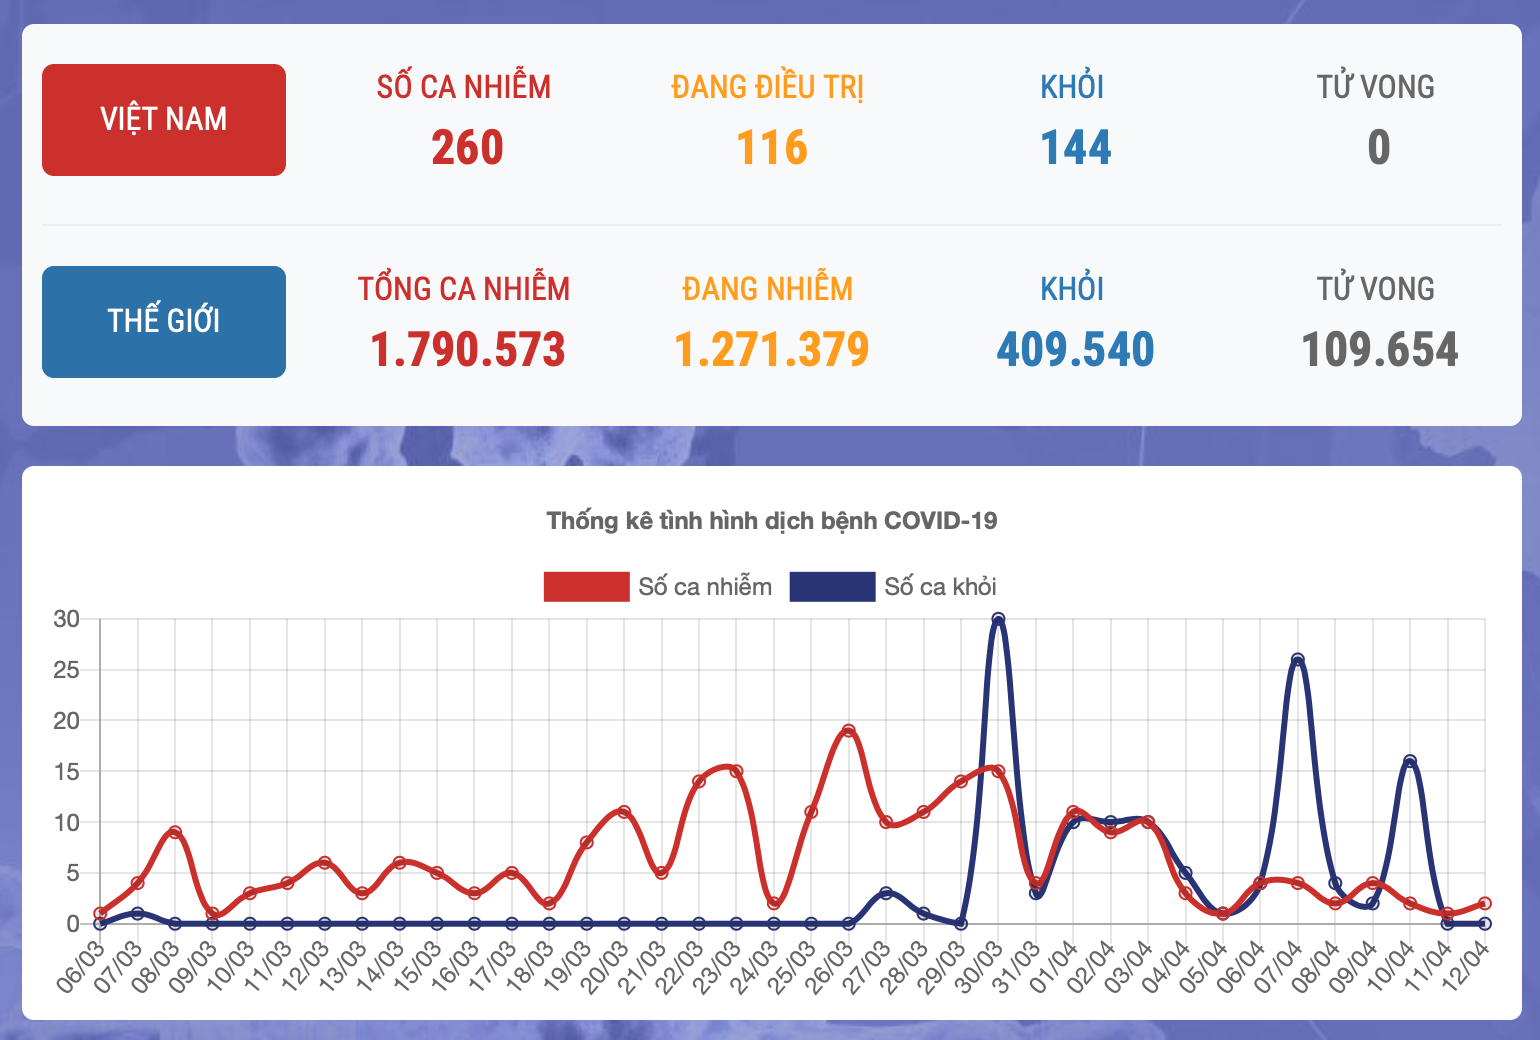Screen dimensions: 1540x1040
Task: Hide the Số ca nhiễm series label
Action: [x=705, y=587]
